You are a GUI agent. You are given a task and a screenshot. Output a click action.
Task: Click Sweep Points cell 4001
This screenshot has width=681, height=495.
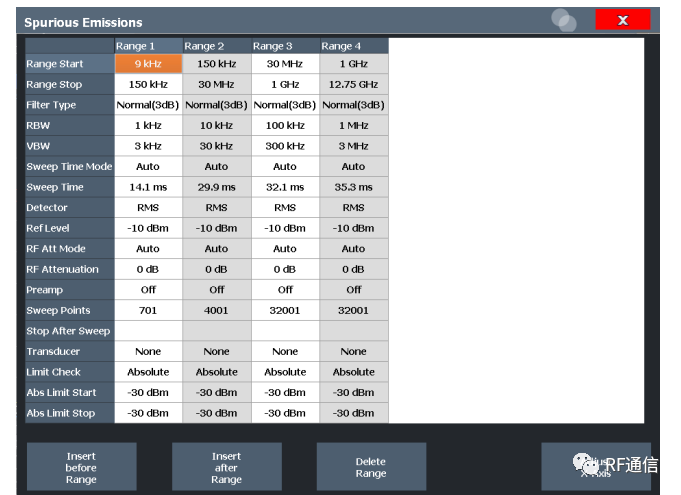coord(217,310)
